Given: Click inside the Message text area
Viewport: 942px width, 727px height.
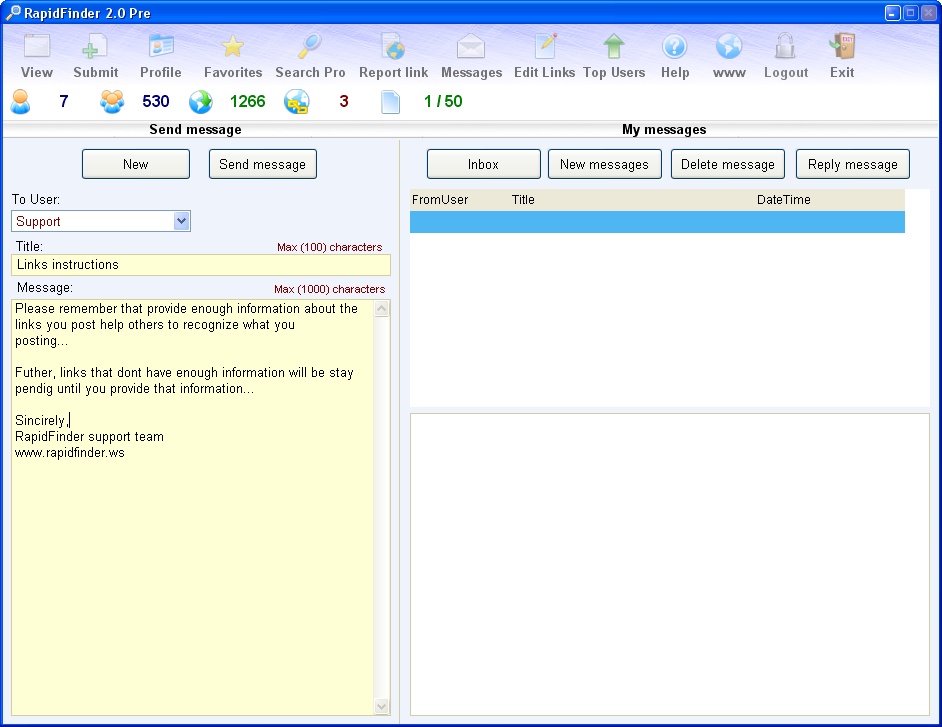Looking at the screenshot, I should click(x=192, y=507).
